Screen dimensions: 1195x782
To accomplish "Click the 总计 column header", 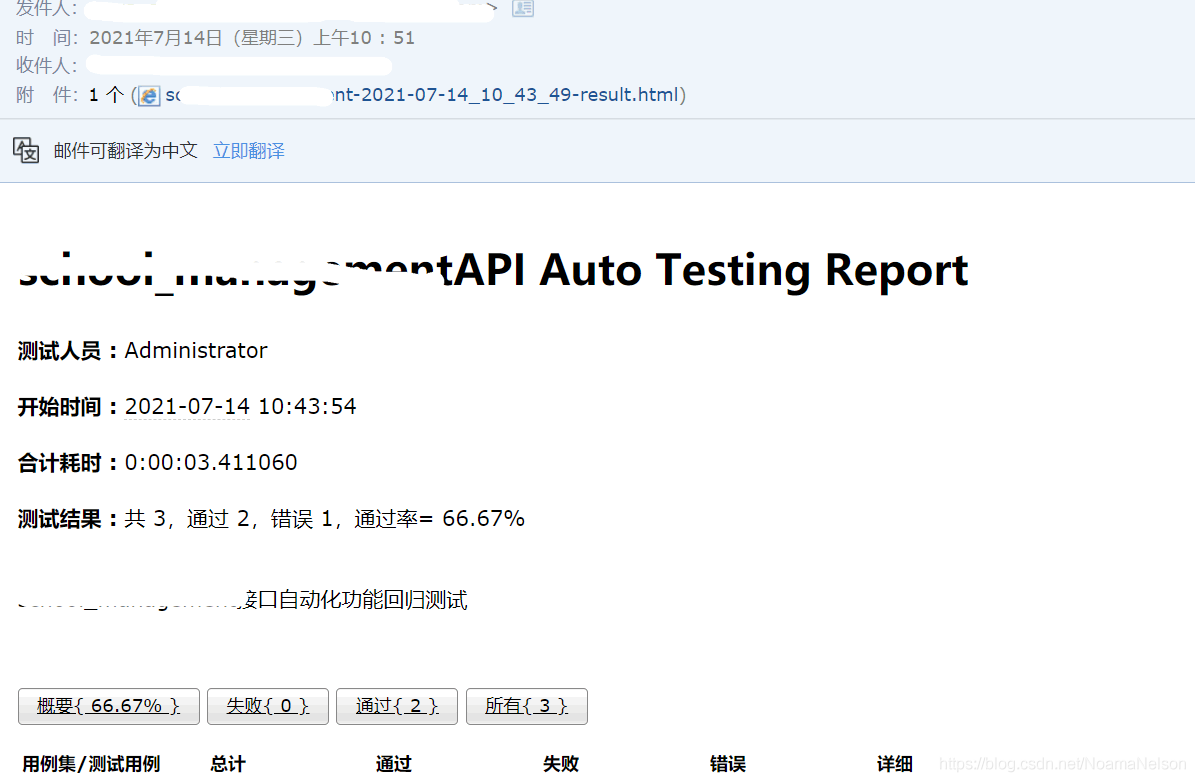I will 228,764.
